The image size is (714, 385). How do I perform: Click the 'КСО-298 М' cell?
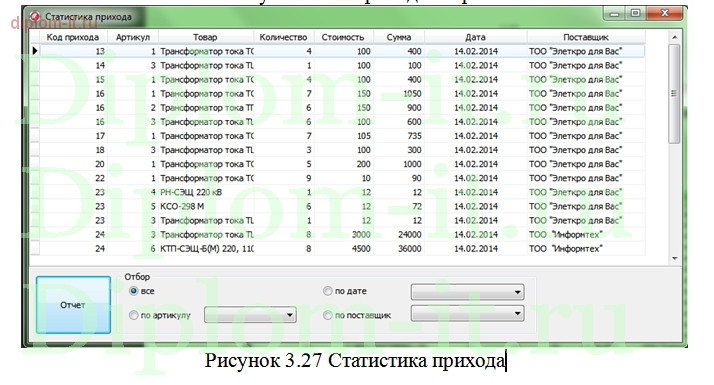pos(206,206)
